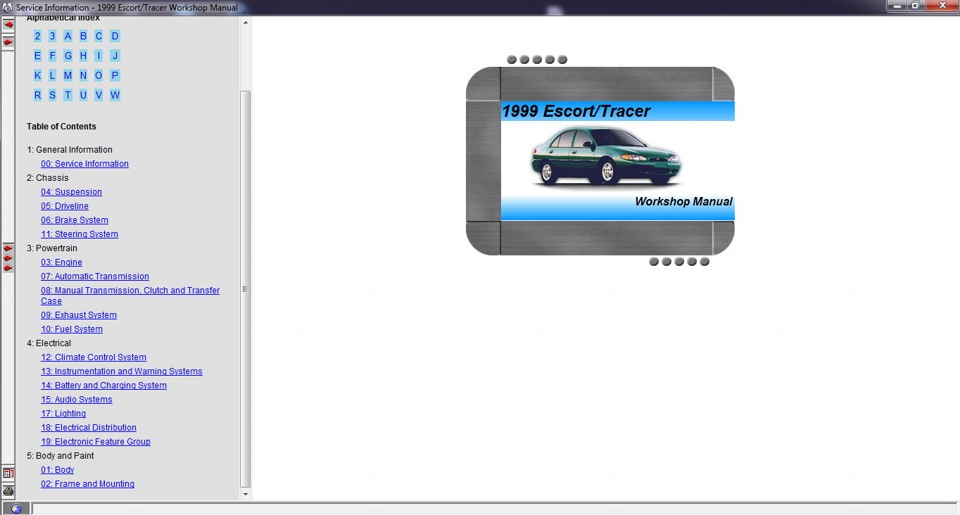The image size is (960, 515).
Task: Open 19: Electronic Feature Group
Action: coord(96,442)
